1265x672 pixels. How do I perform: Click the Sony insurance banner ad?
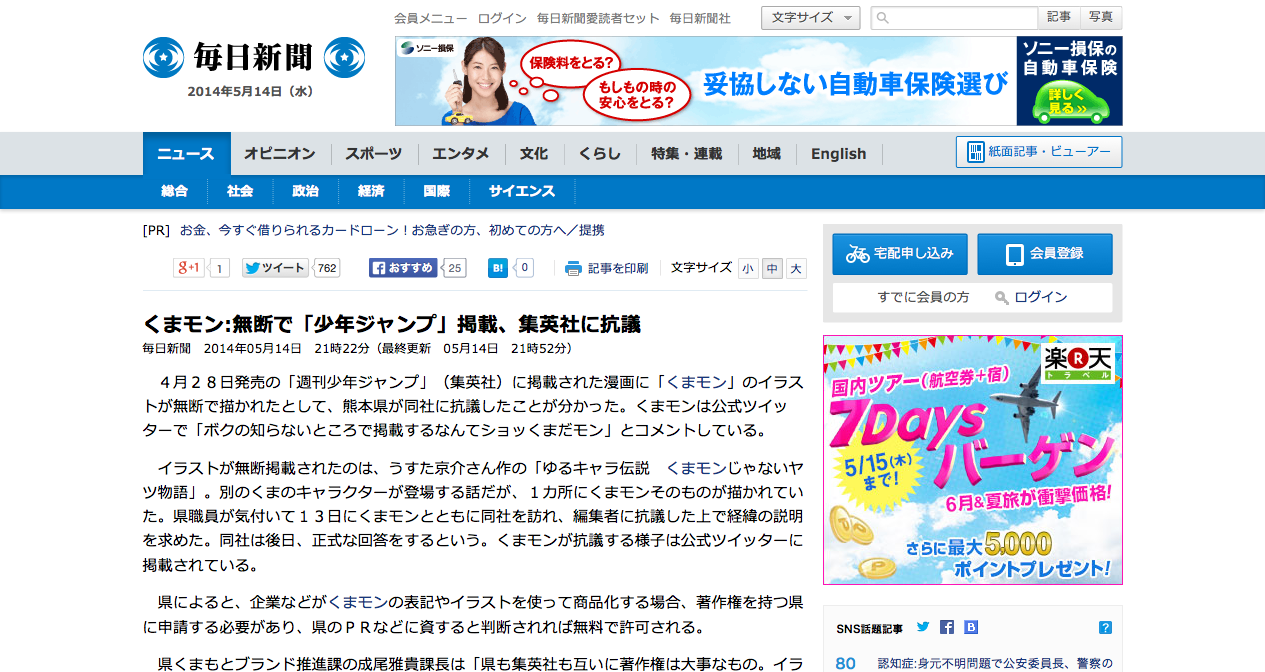(x=758, y=81)
